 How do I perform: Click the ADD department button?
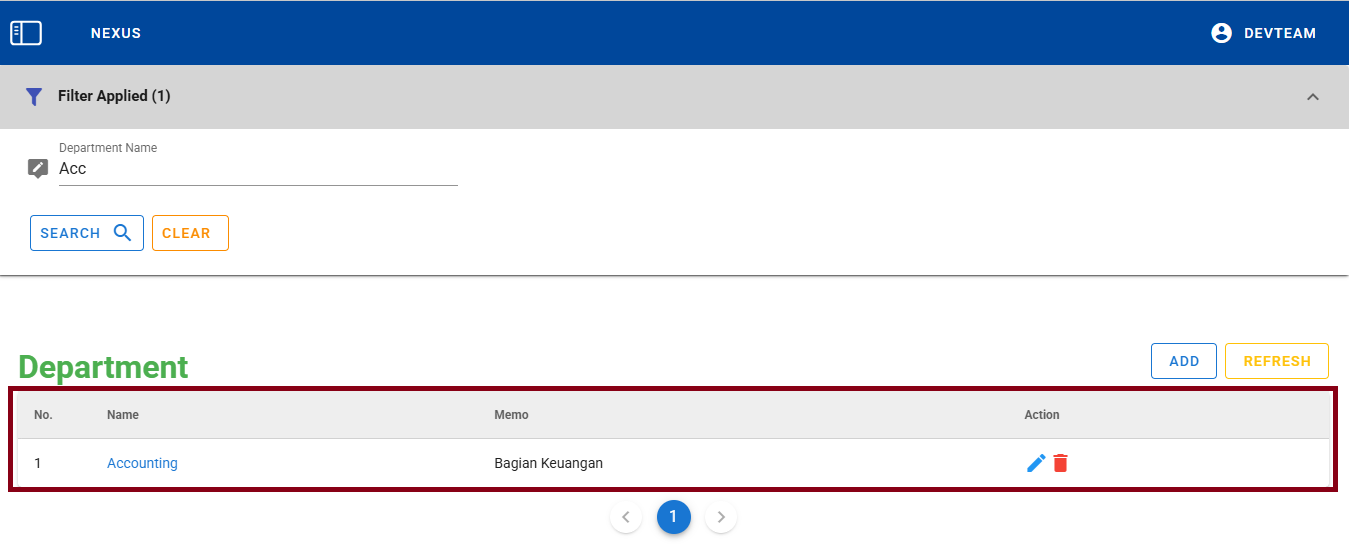(x=1183, y=361)
